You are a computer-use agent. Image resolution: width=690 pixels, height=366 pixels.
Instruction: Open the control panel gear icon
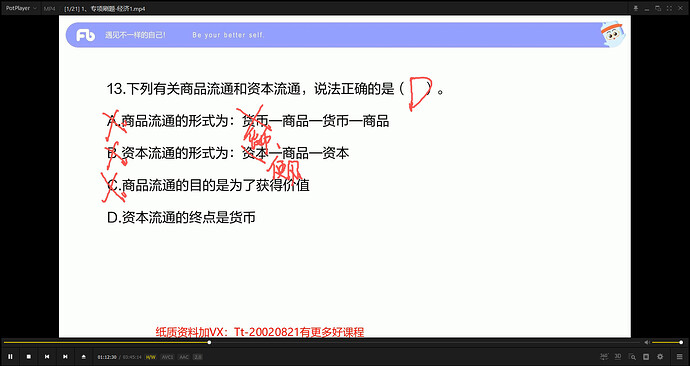(x=660, y=357)
